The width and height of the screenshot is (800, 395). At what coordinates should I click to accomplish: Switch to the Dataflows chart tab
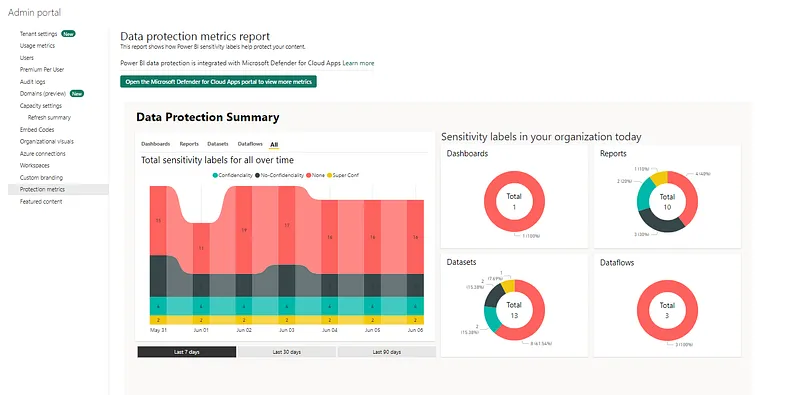[250, 144]
